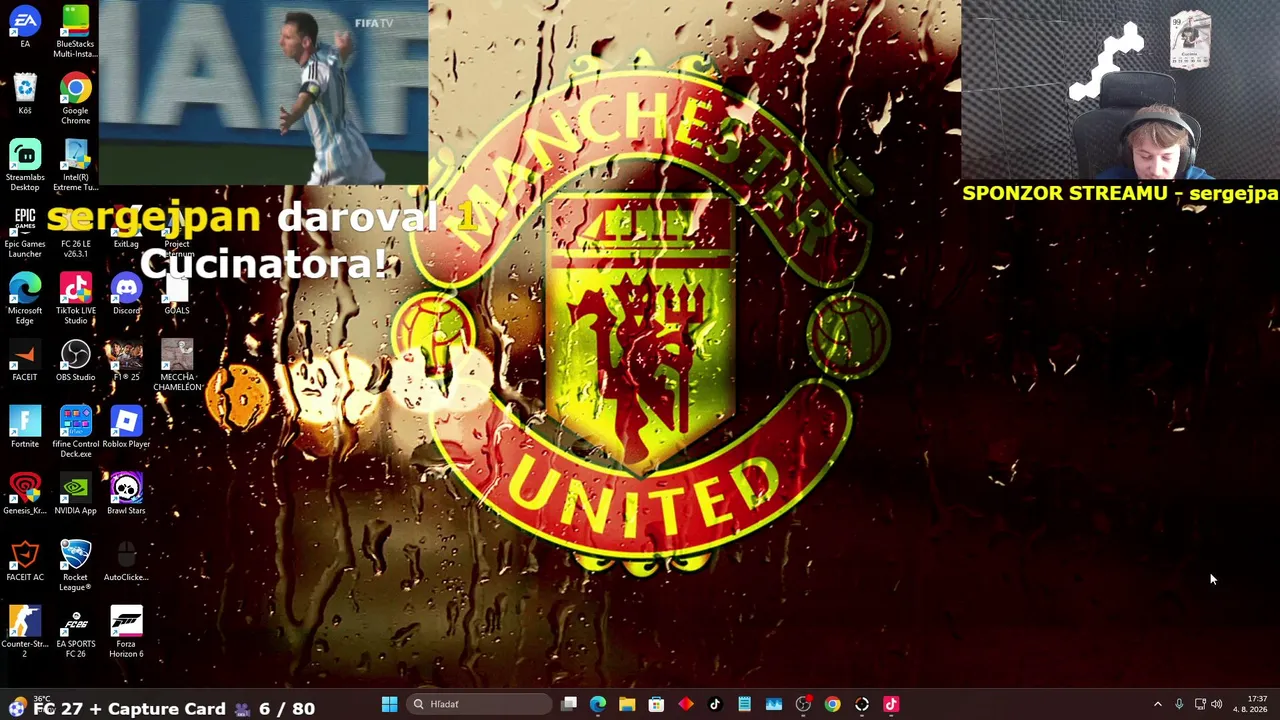This screenshot has height=720, width=1280.
Task: Select the Discord desktop shortcut
Action: (x=126, y=294)
